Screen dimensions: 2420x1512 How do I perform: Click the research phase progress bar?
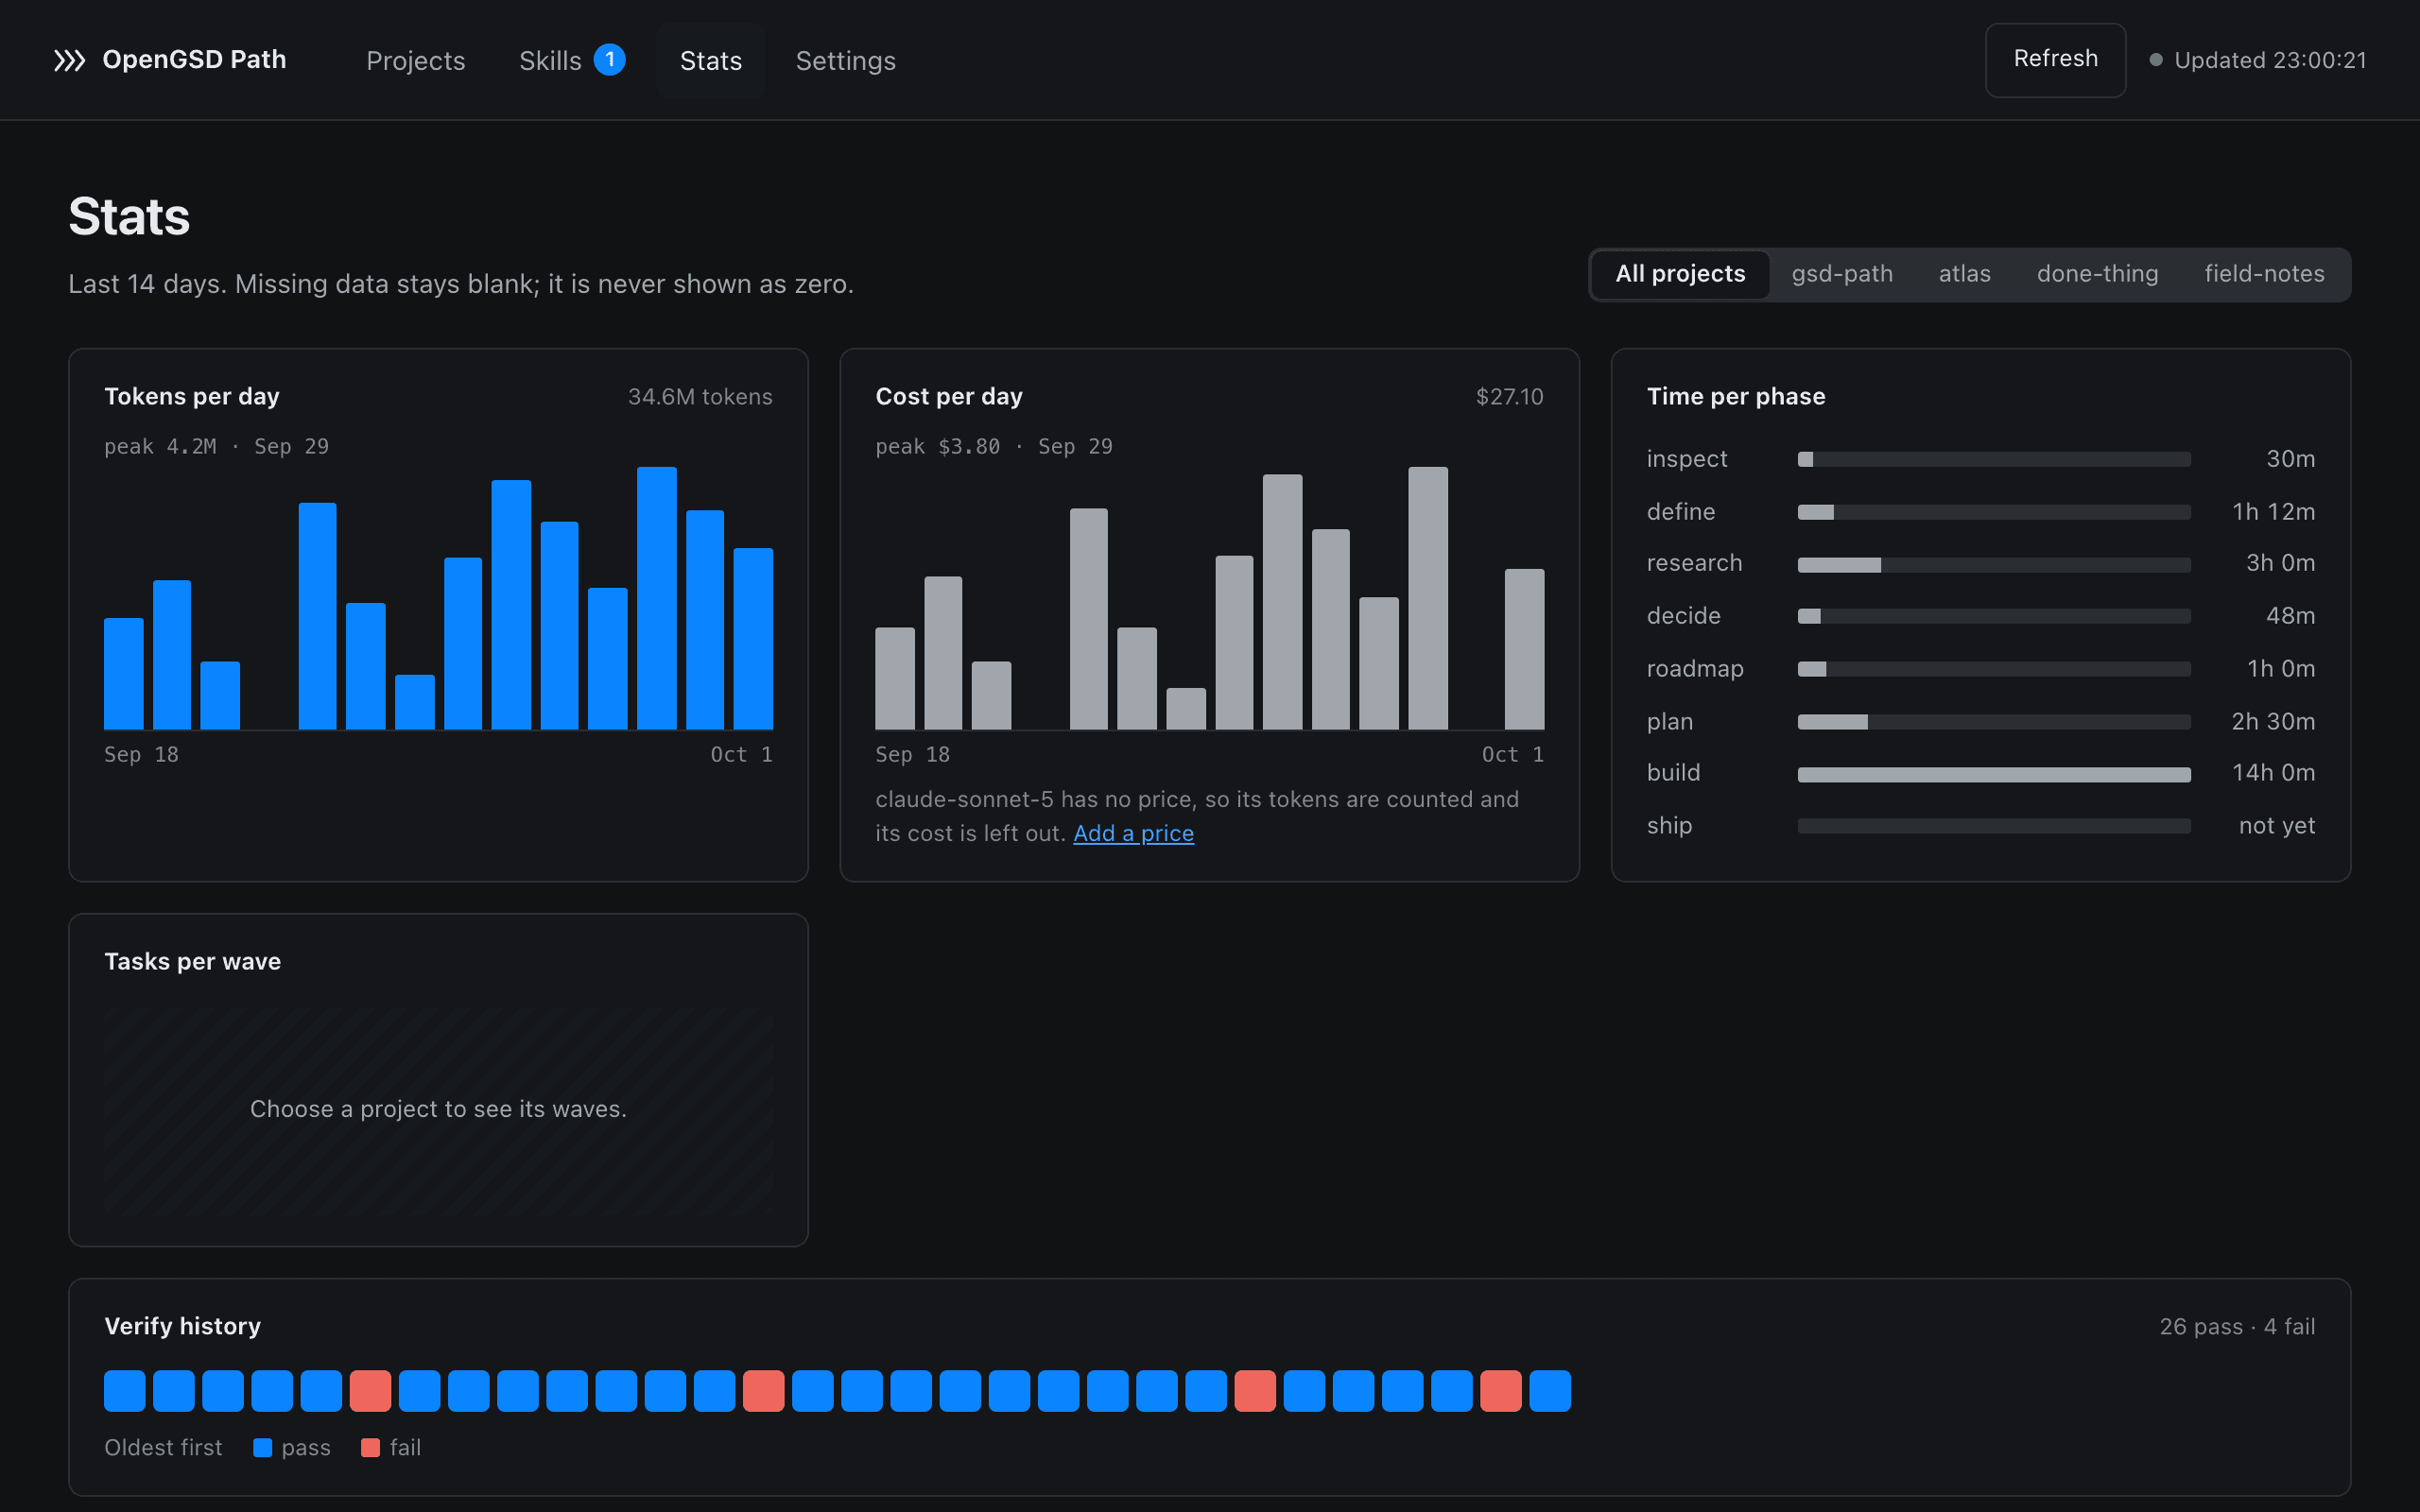(x=1993, y=565)
